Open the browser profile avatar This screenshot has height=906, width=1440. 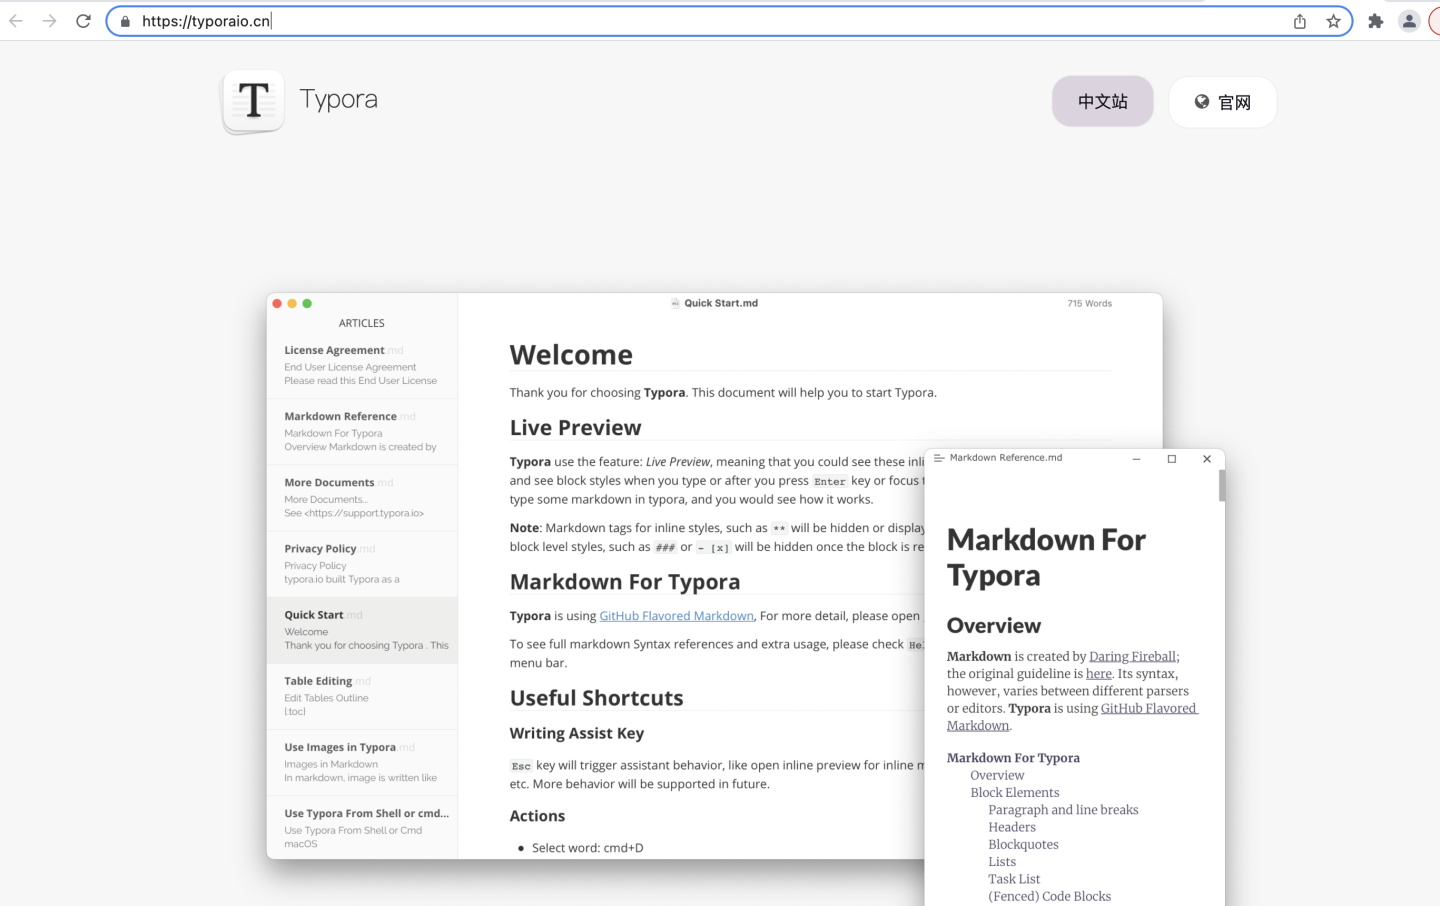pyautogui.click(x=1409, y=21)
